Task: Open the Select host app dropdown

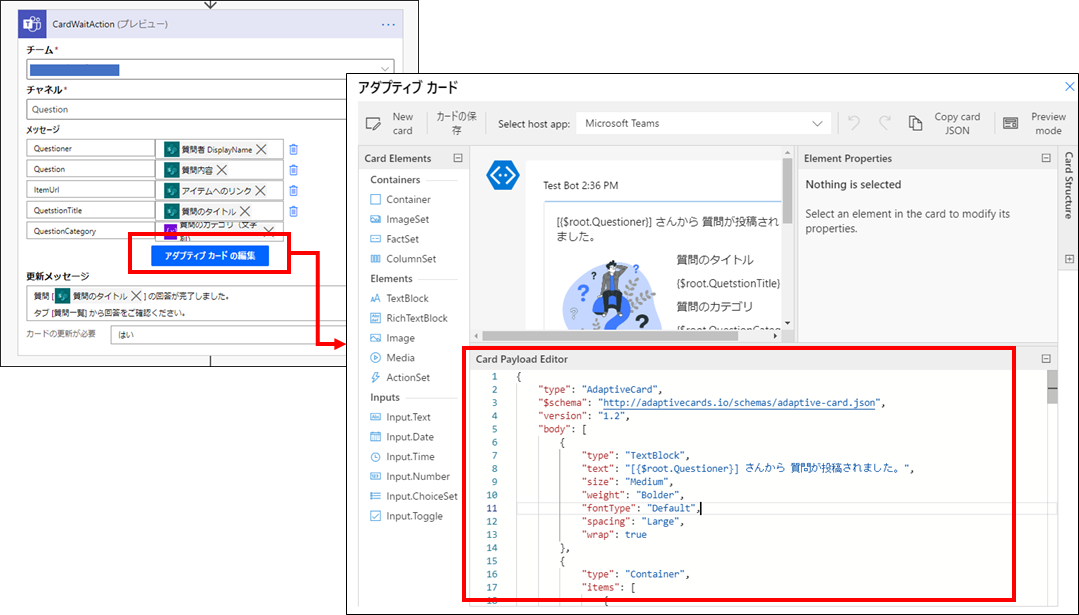Action: click(x=703, y=124)
